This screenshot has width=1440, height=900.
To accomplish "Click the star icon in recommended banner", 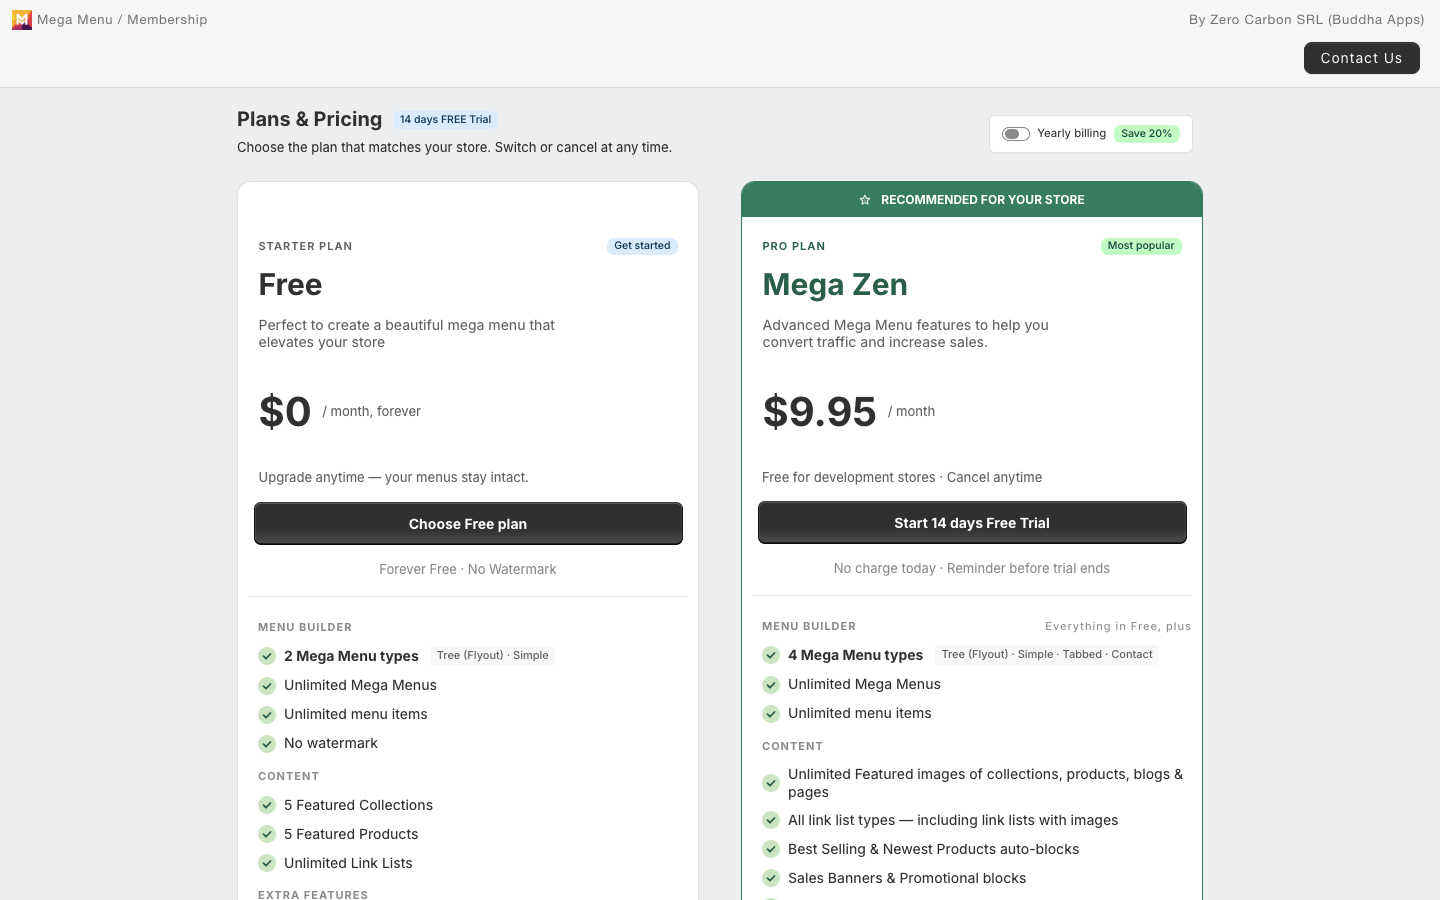I will click(x=865, y=200).
